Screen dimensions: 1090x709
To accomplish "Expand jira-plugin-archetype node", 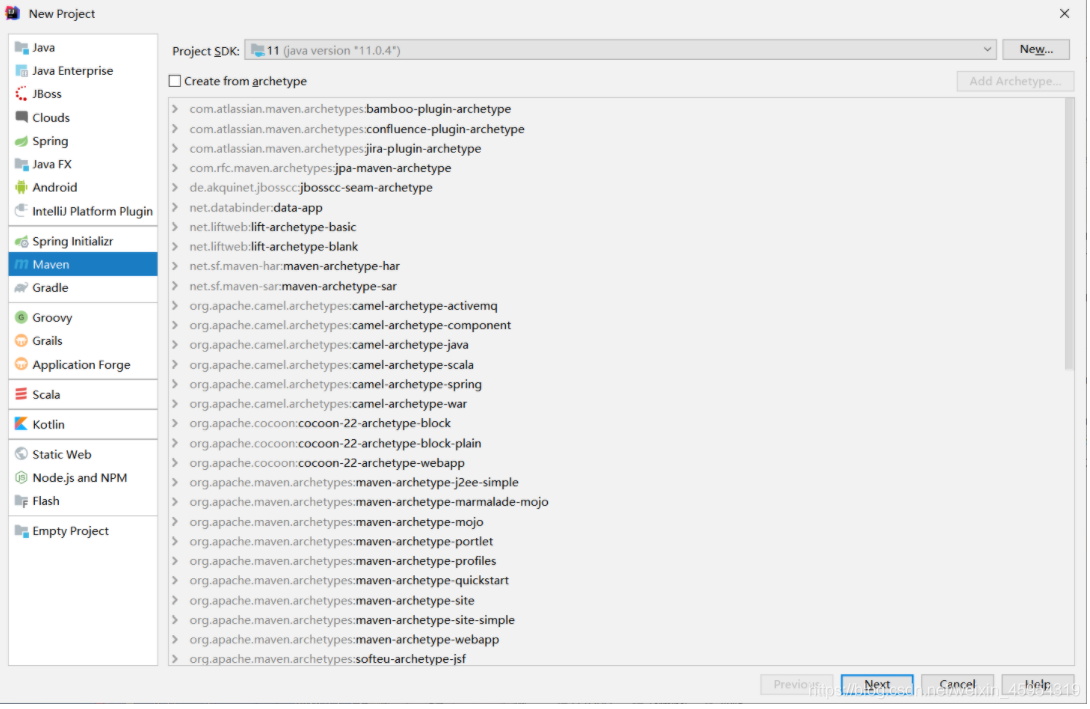I will [175, 148].
